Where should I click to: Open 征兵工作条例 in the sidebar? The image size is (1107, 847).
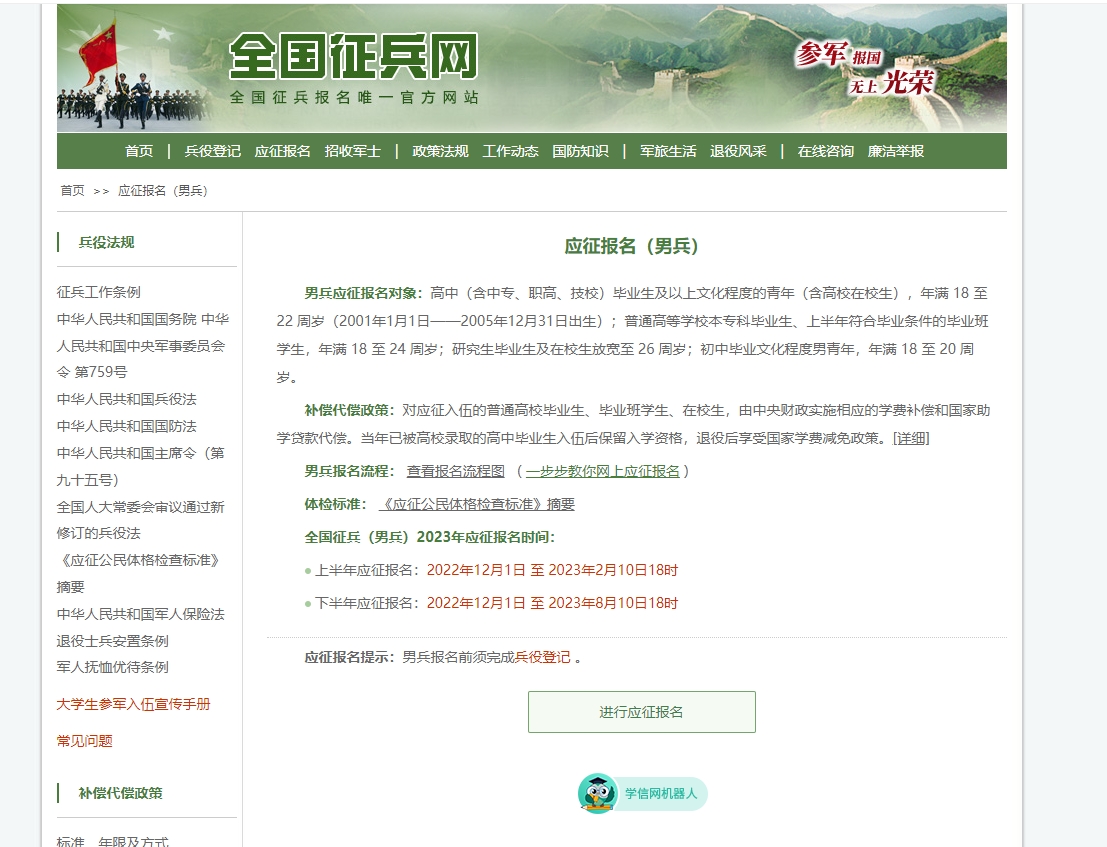(x=99, y=292)
